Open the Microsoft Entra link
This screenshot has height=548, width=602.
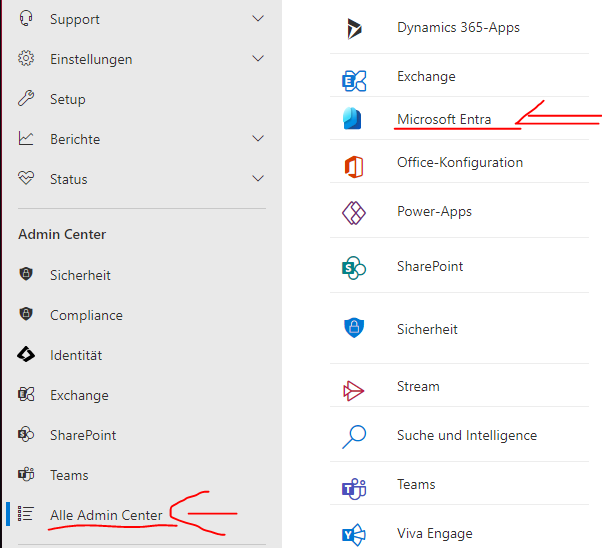[x=443, y=120]
